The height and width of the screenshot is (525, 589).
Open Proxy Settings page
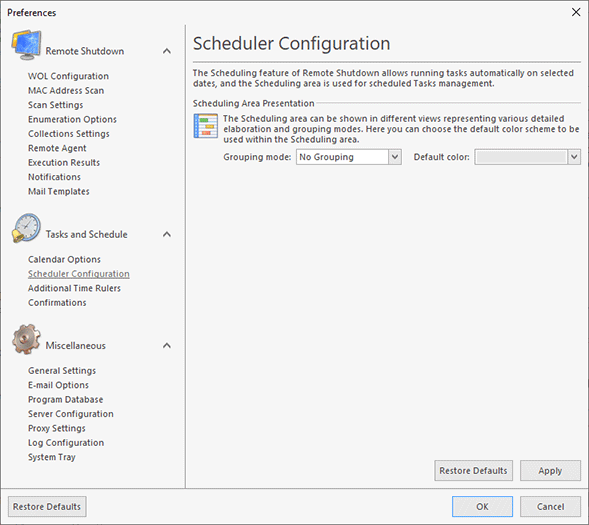click(57, 428)
